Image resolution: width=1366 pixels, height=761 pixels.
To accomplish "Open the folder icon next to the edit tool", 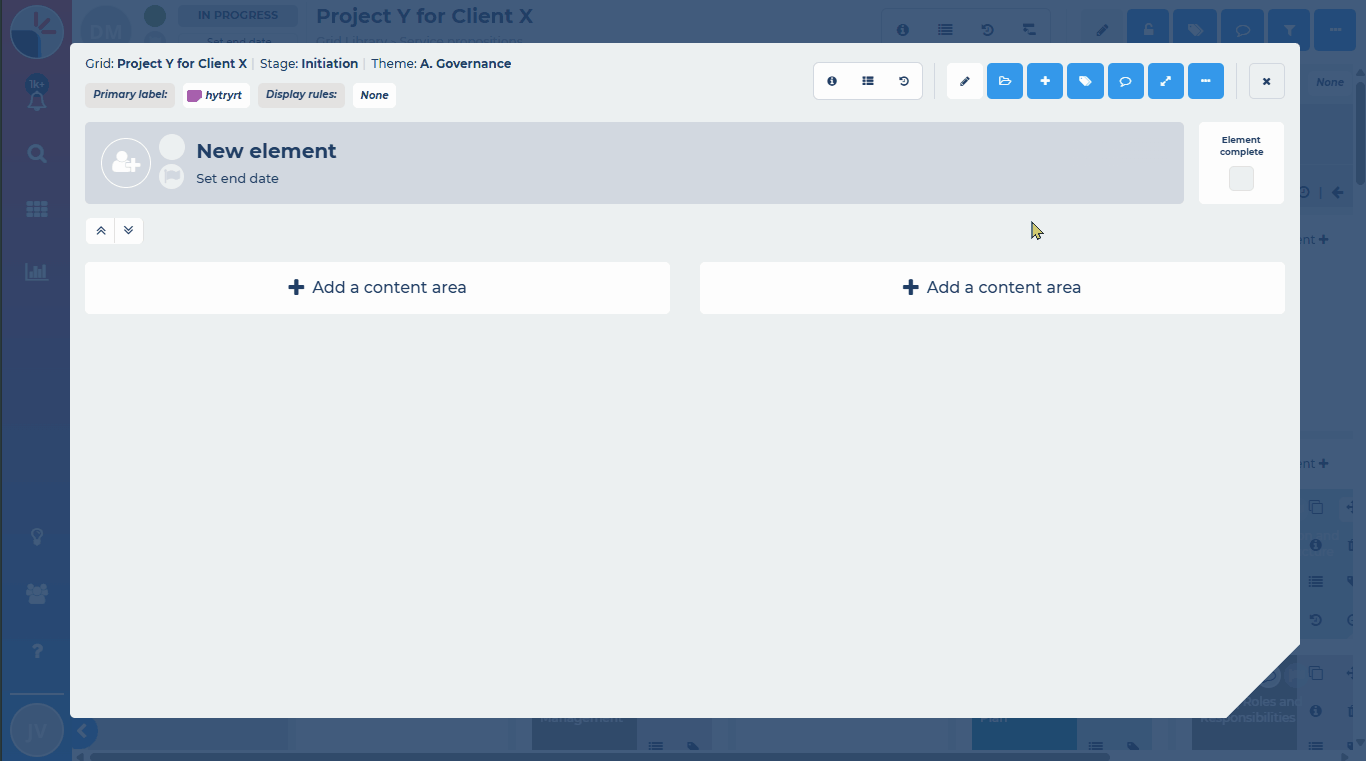I will click(1005, 81).
